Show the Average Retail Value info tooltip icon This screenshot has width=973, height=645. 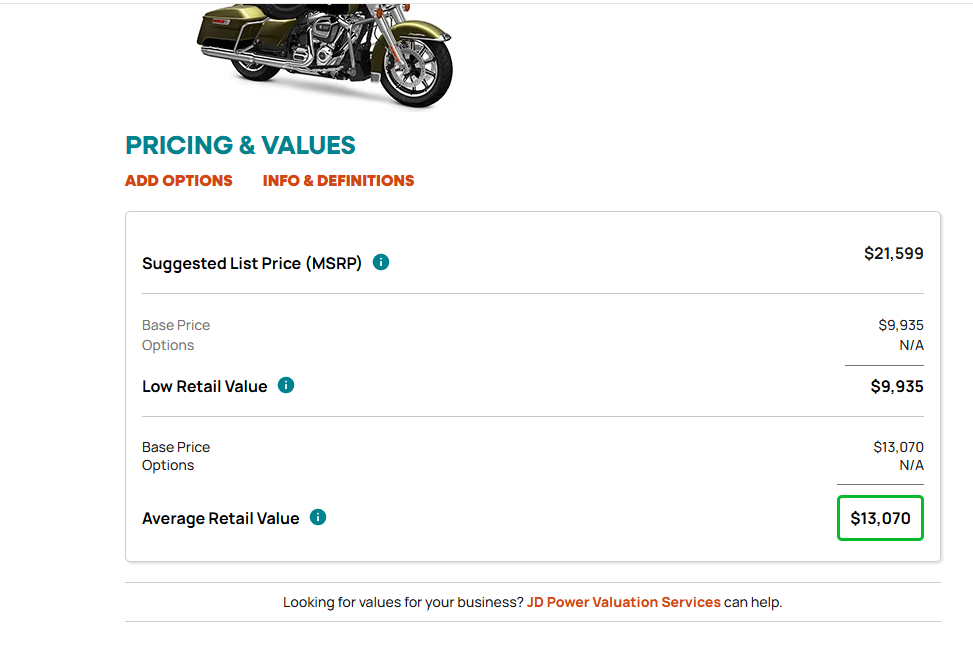pos(318,517)
